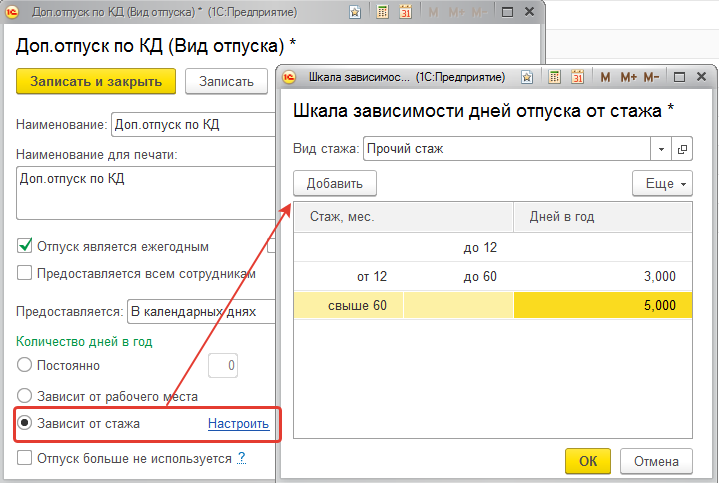Choose 'Зависит от рабочего места' option
This screenshot has height=483, width=719.
pyautogui.click(x=25, y=396)
